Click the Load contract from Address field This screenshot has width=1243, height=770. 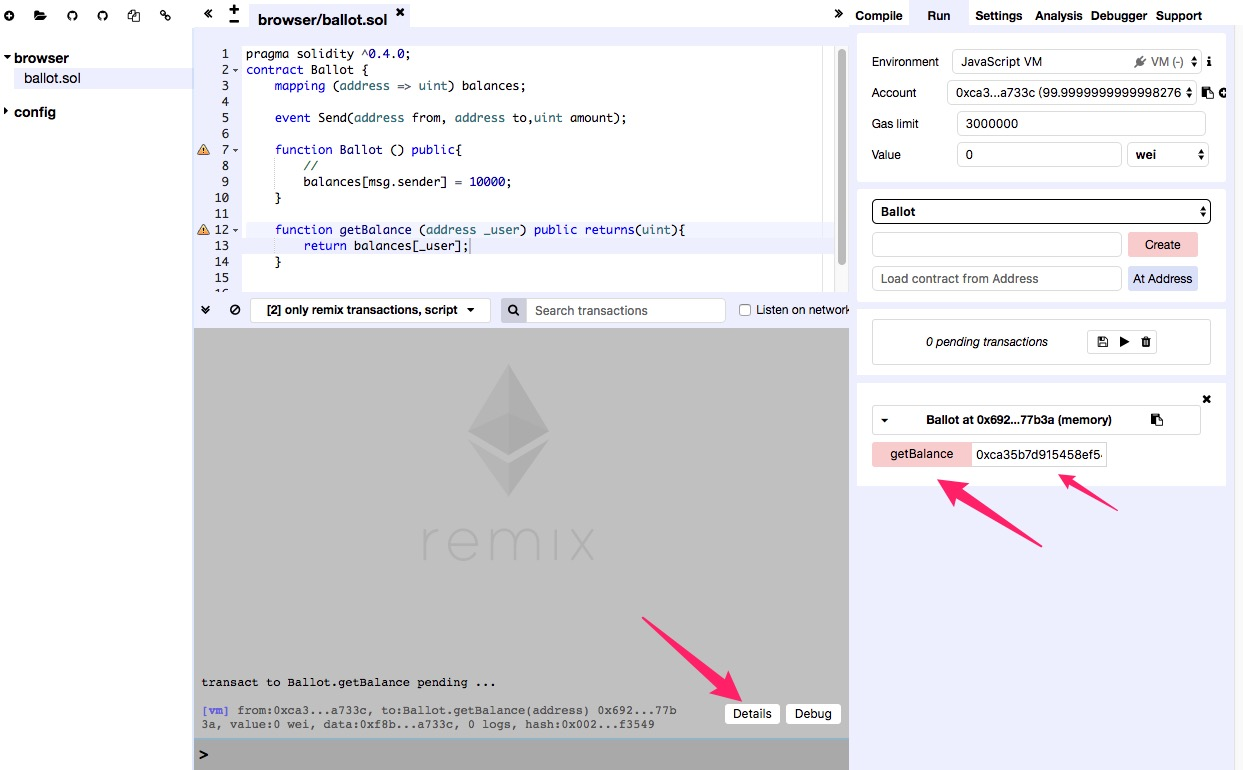997,279
